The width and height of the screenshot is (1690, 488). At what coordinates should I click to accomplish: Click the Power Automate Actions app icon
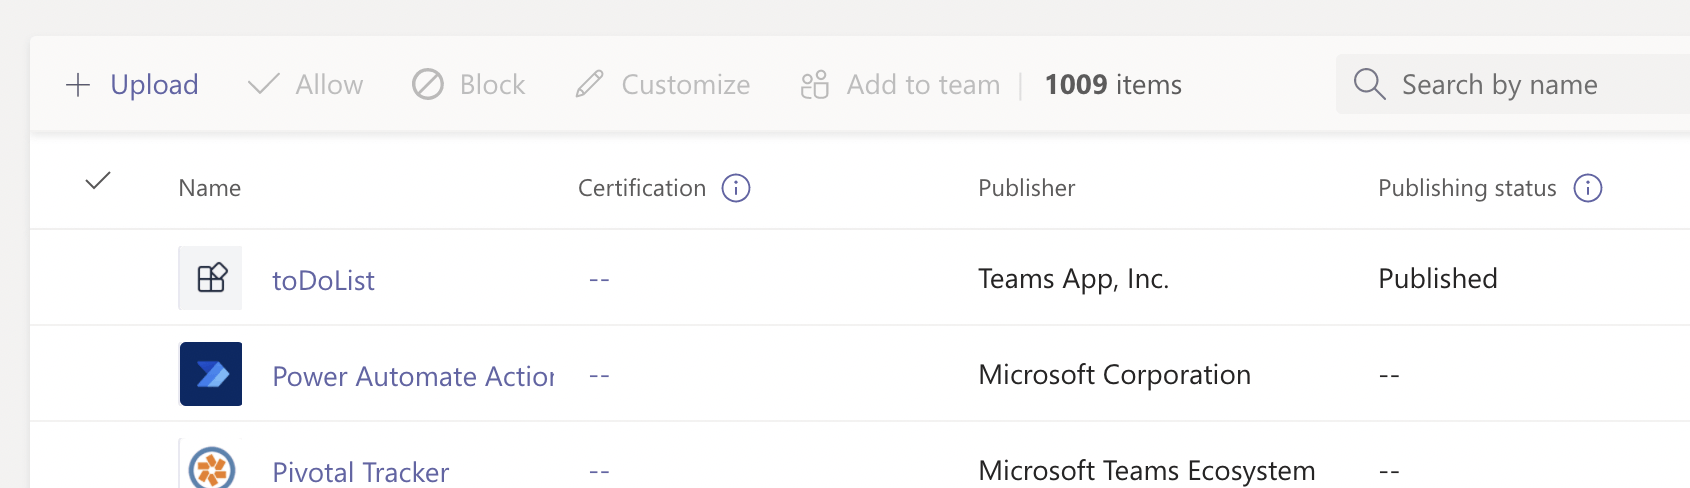pos(211,374)
